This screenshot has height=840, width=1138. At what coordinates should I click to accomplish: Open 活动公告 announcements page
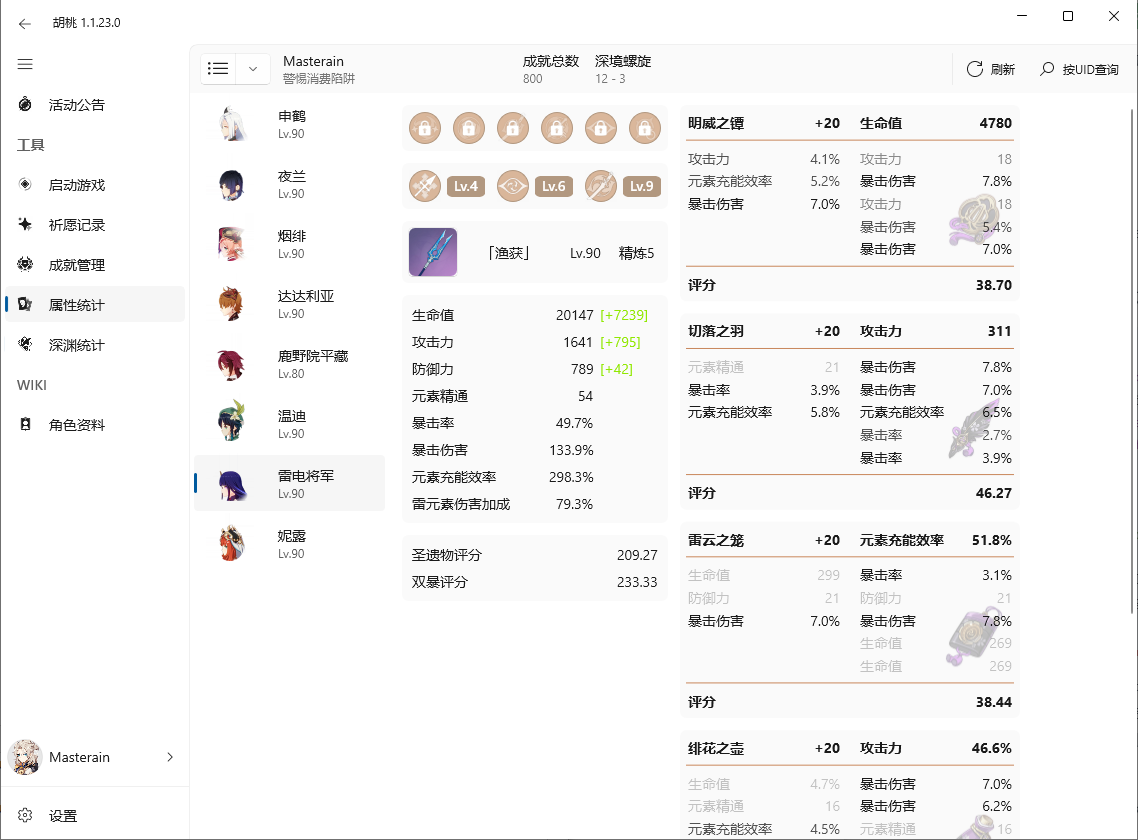[76, 105]
